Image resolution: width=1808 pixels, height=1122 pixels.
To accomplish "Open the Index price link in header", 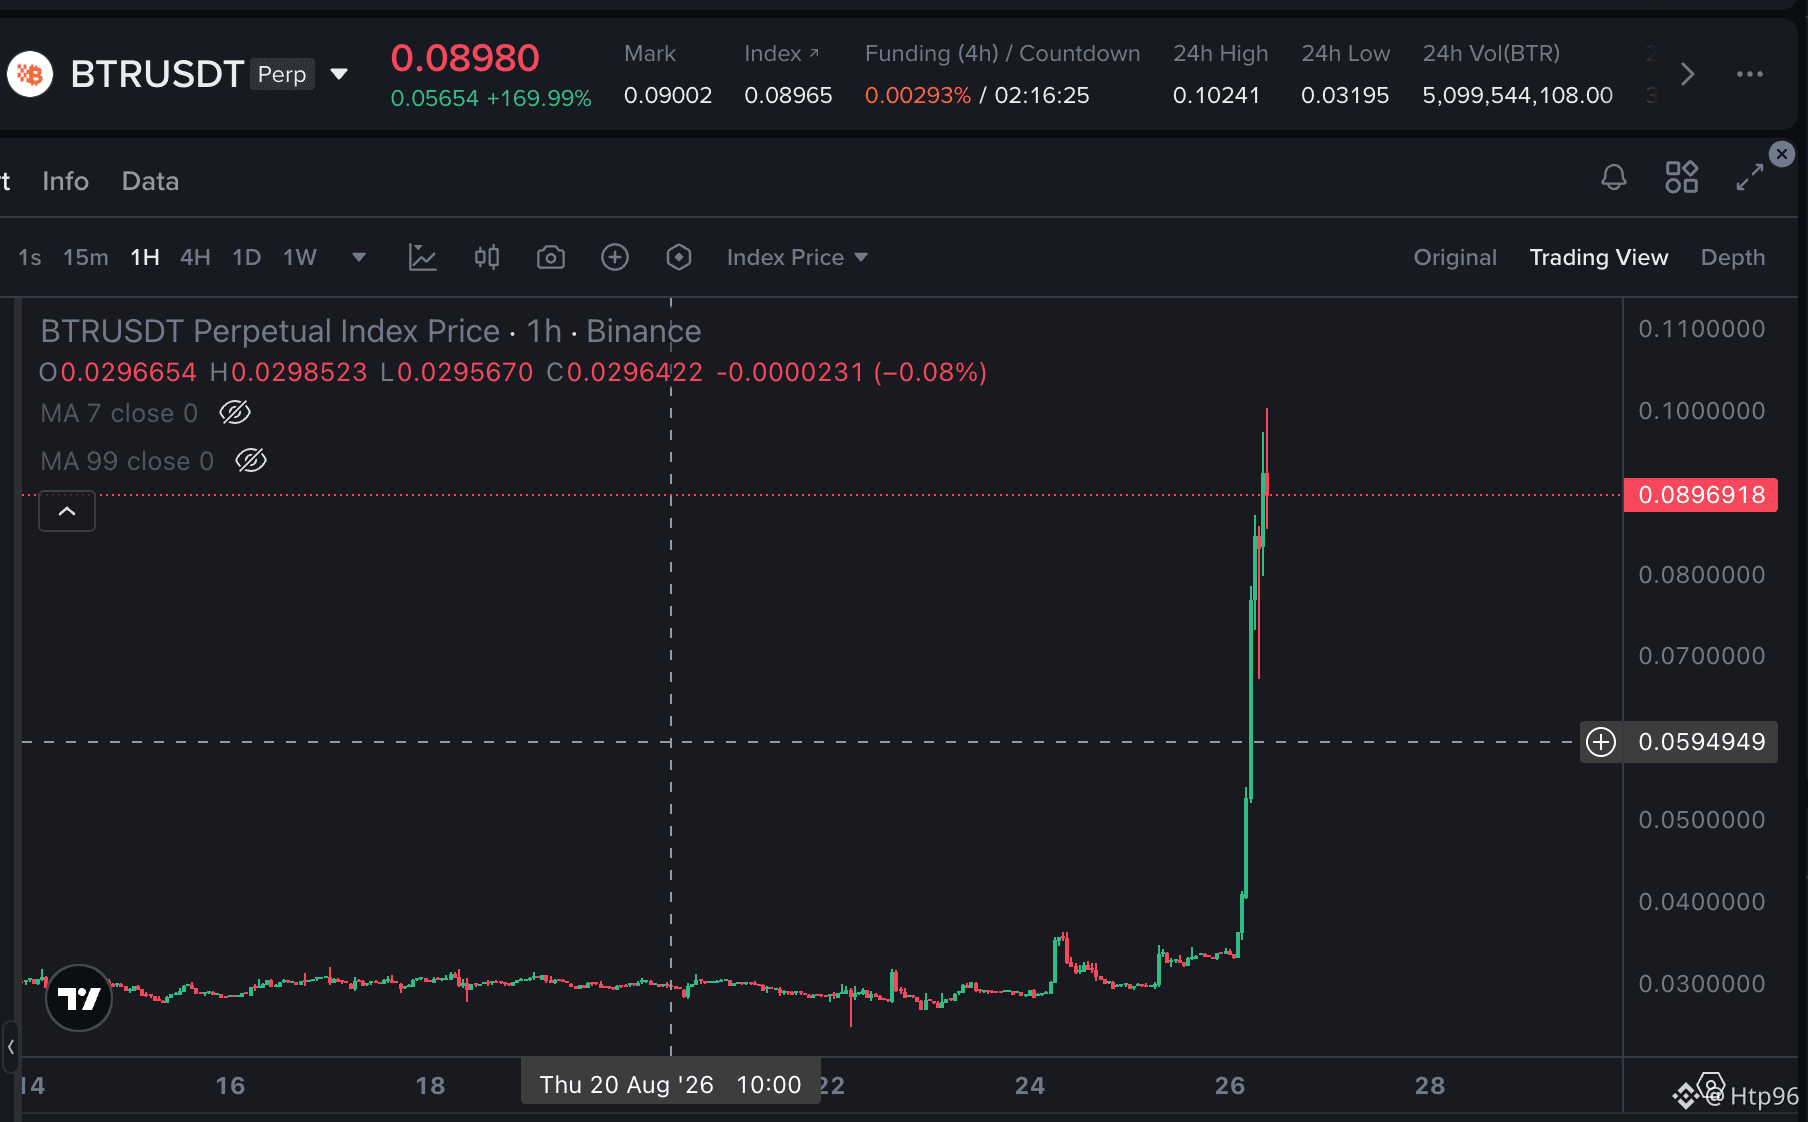I will [781, 53].
